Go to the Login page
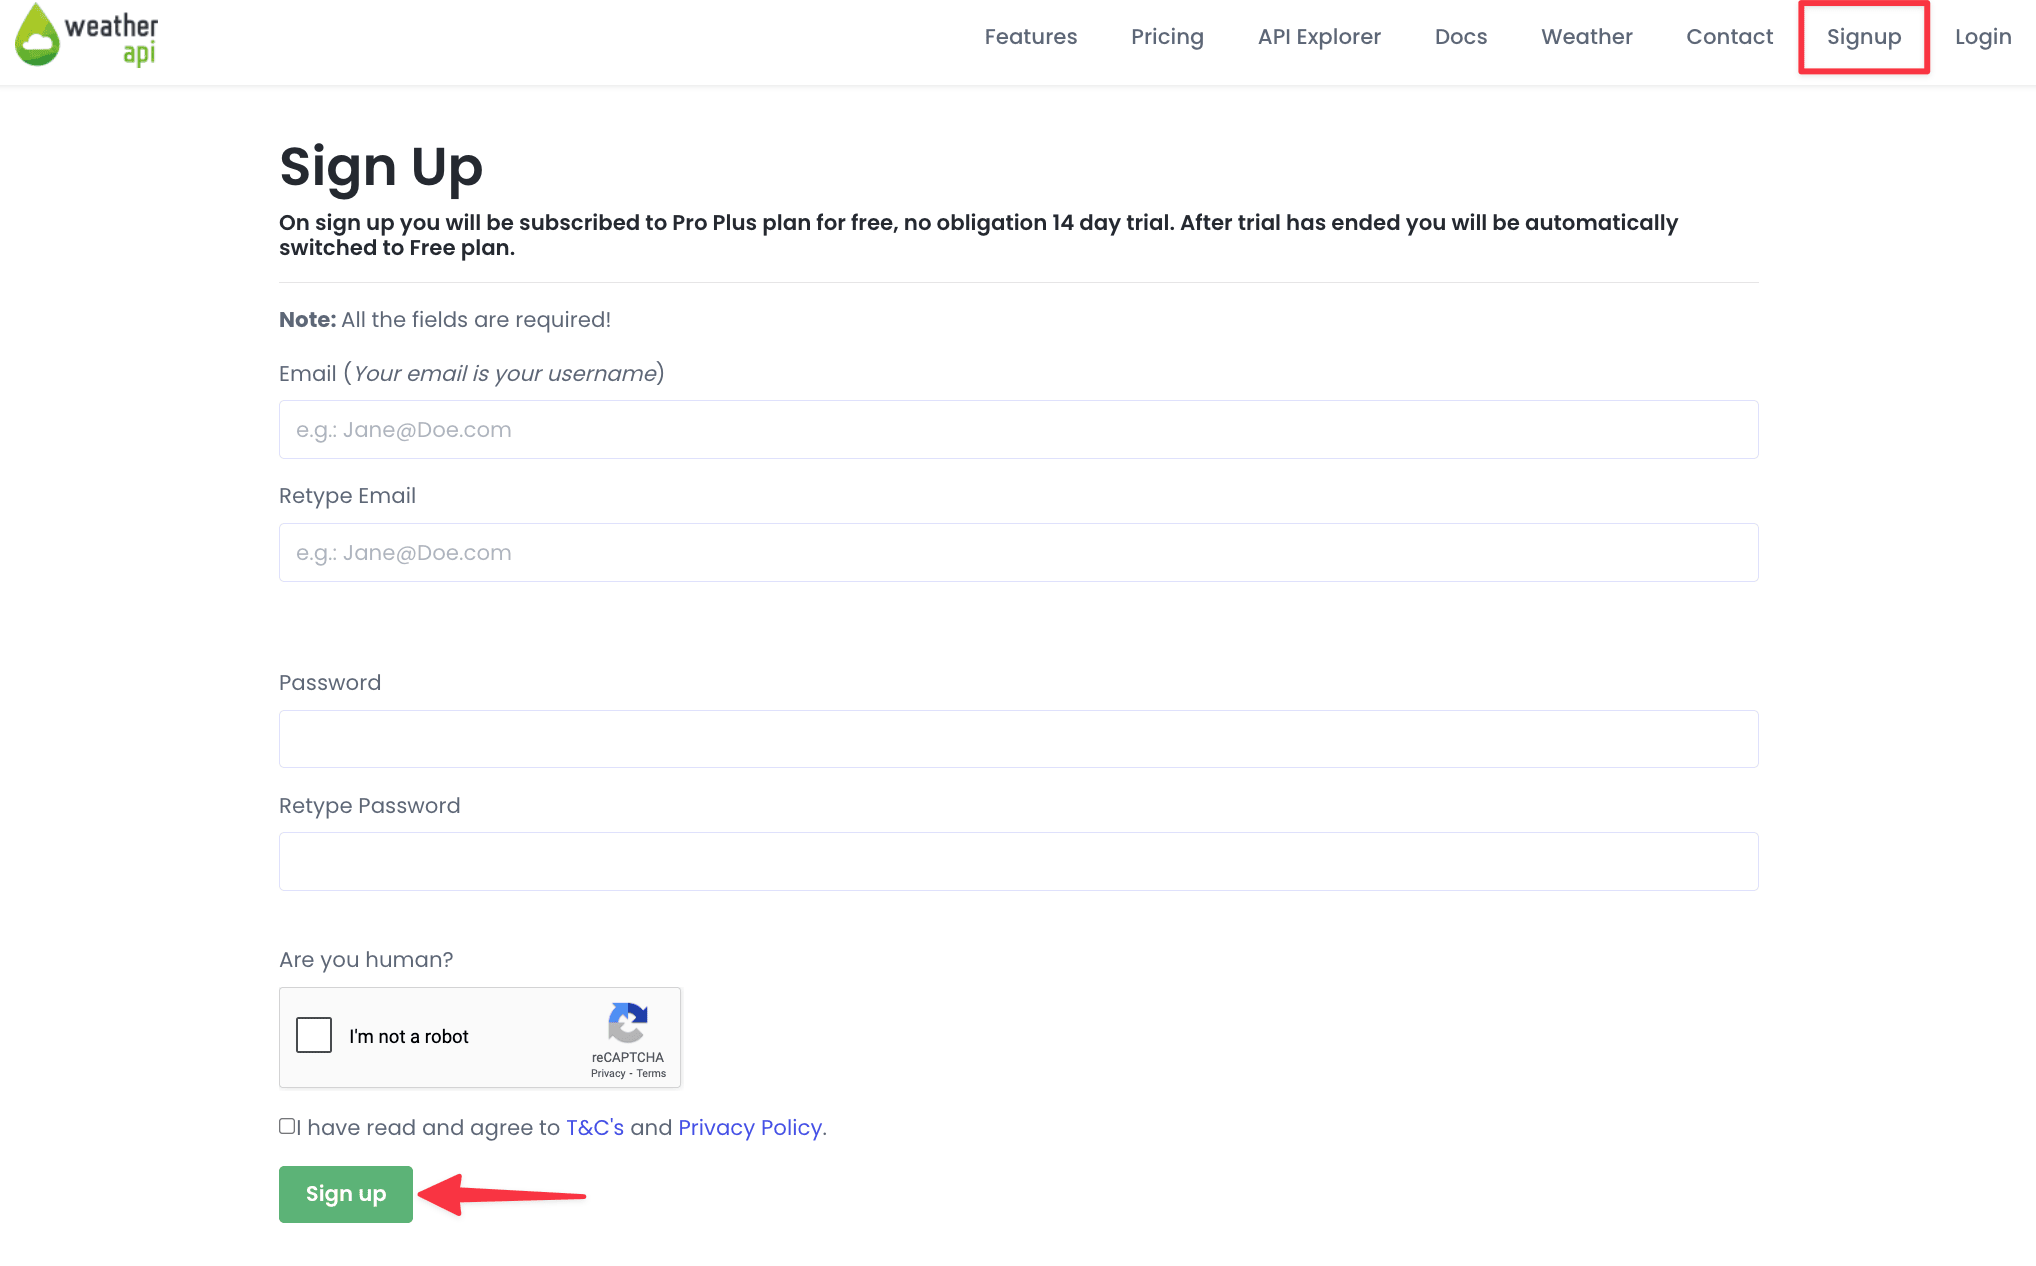This screenshot has width=2036, height=1266. pyautogui.click(x=1983, y=36)
